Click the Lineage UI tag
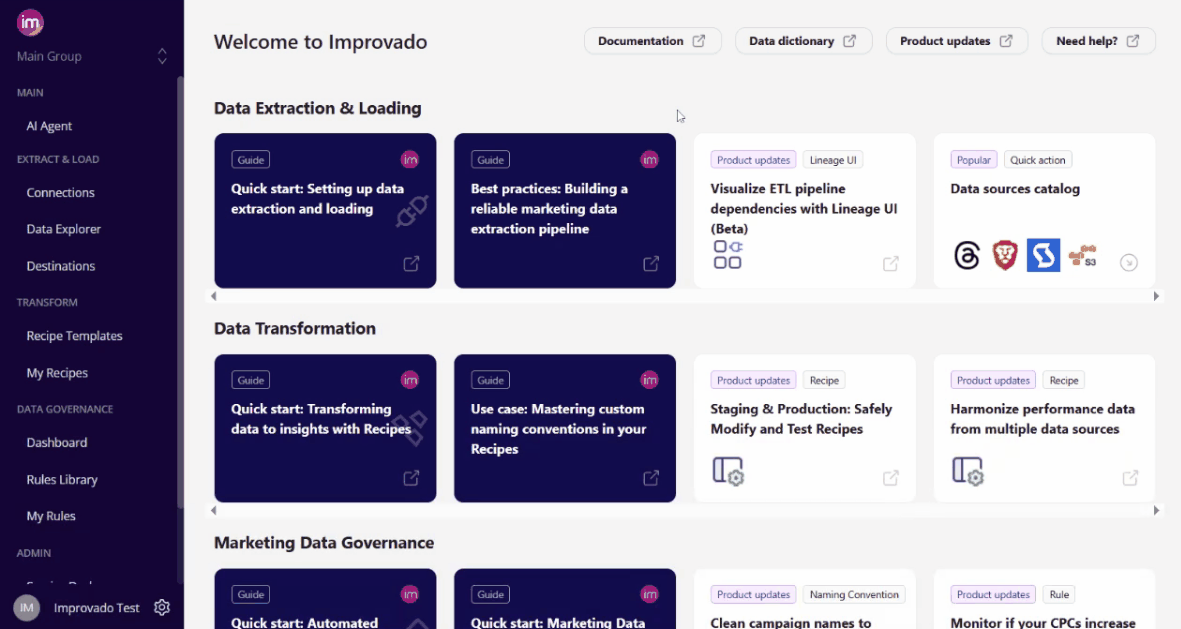The width and height of the screenshot is (1181, 629). [833, 160]
